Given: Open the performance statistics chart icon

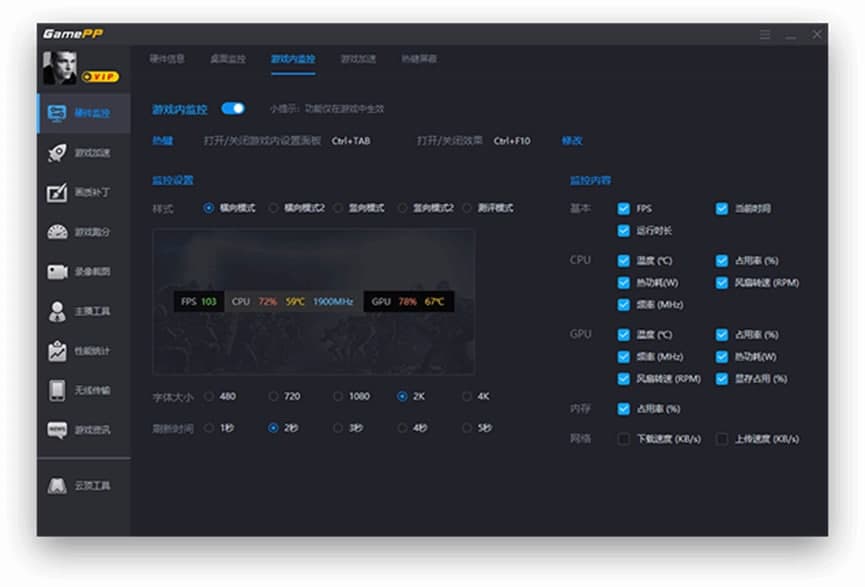Looking at the screenshot, I should (57, 351).
